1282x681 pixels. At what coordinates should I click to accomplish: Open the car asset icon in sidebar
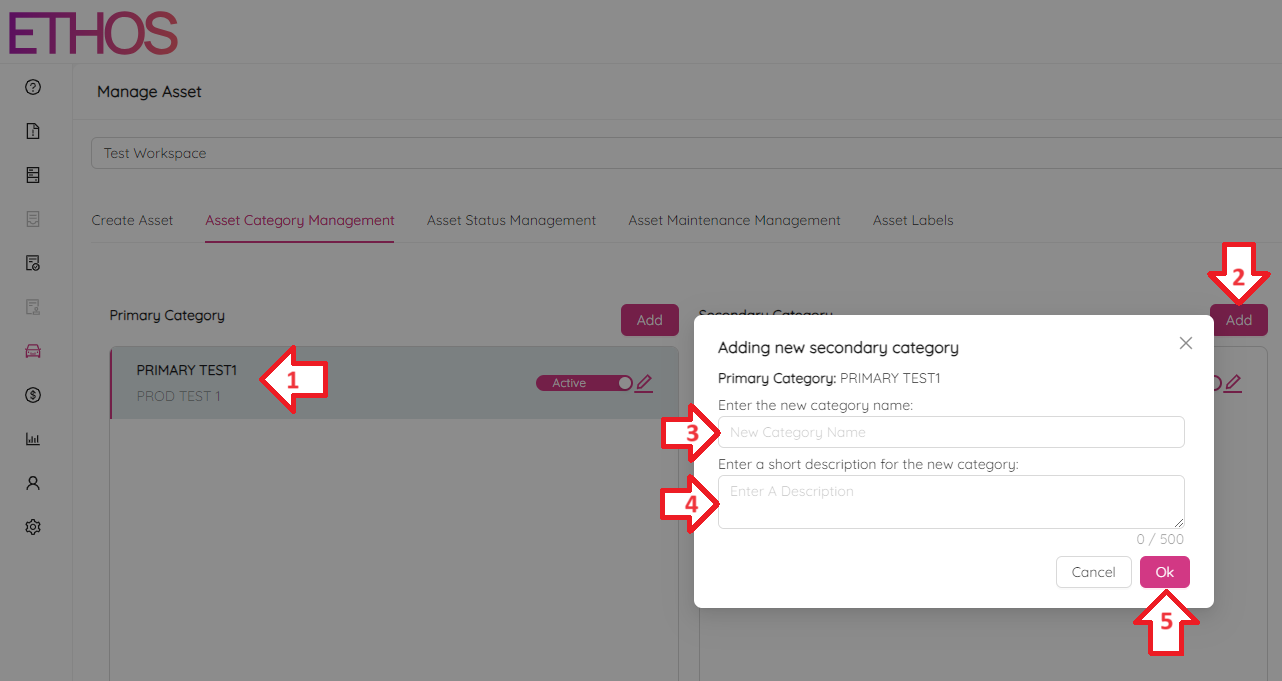[x=33, y=351]
